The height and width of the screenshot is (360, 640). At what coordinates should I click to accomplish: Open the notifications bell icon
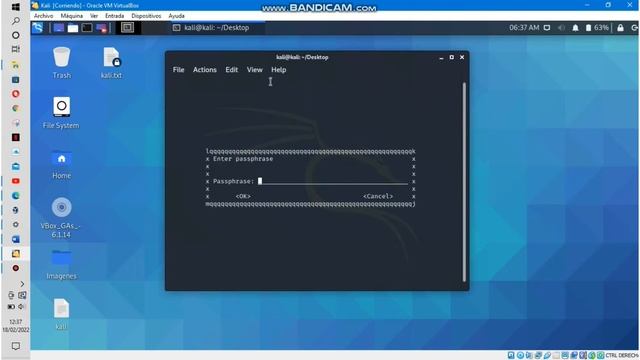coord(575,28)
